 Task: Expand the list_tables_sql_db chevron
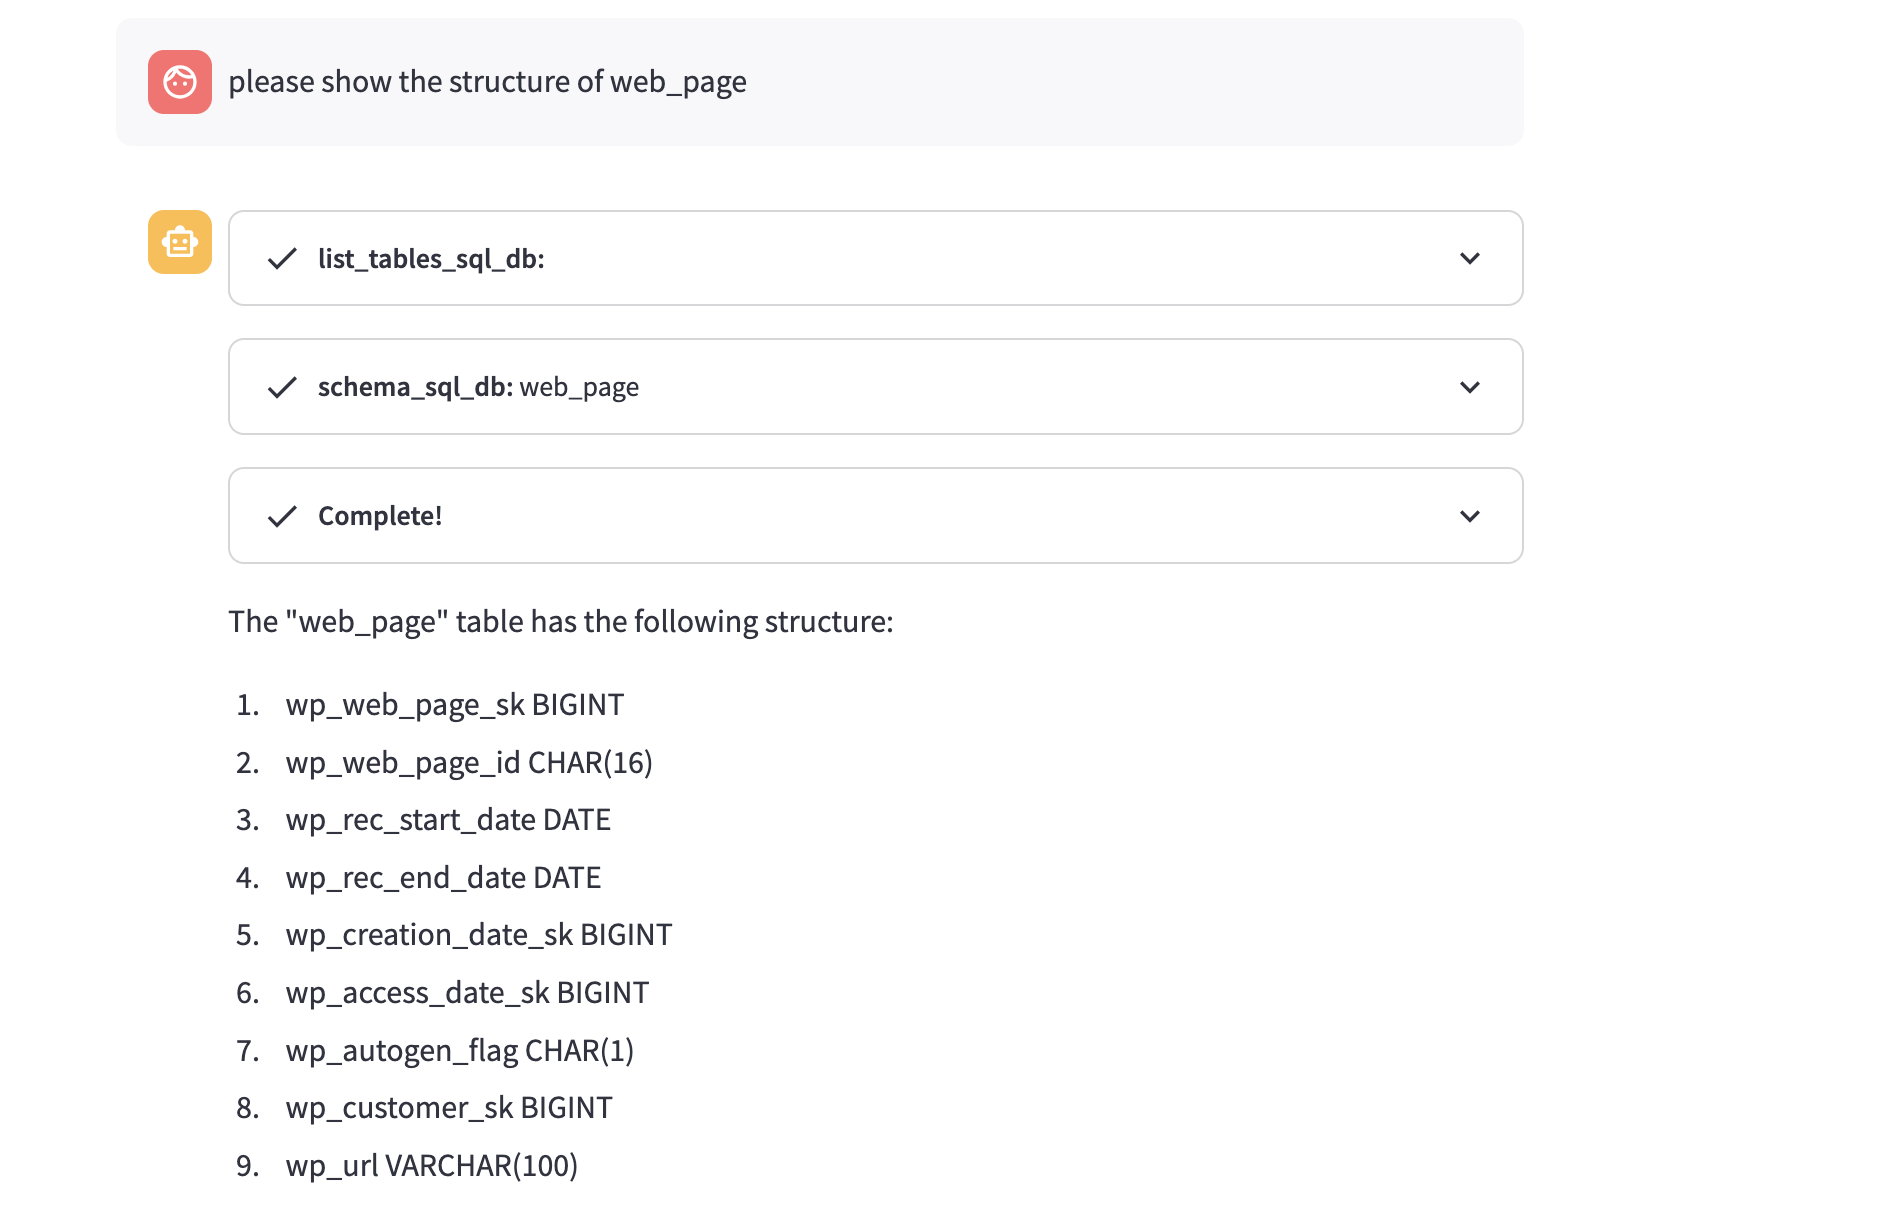pos(1469,259)
